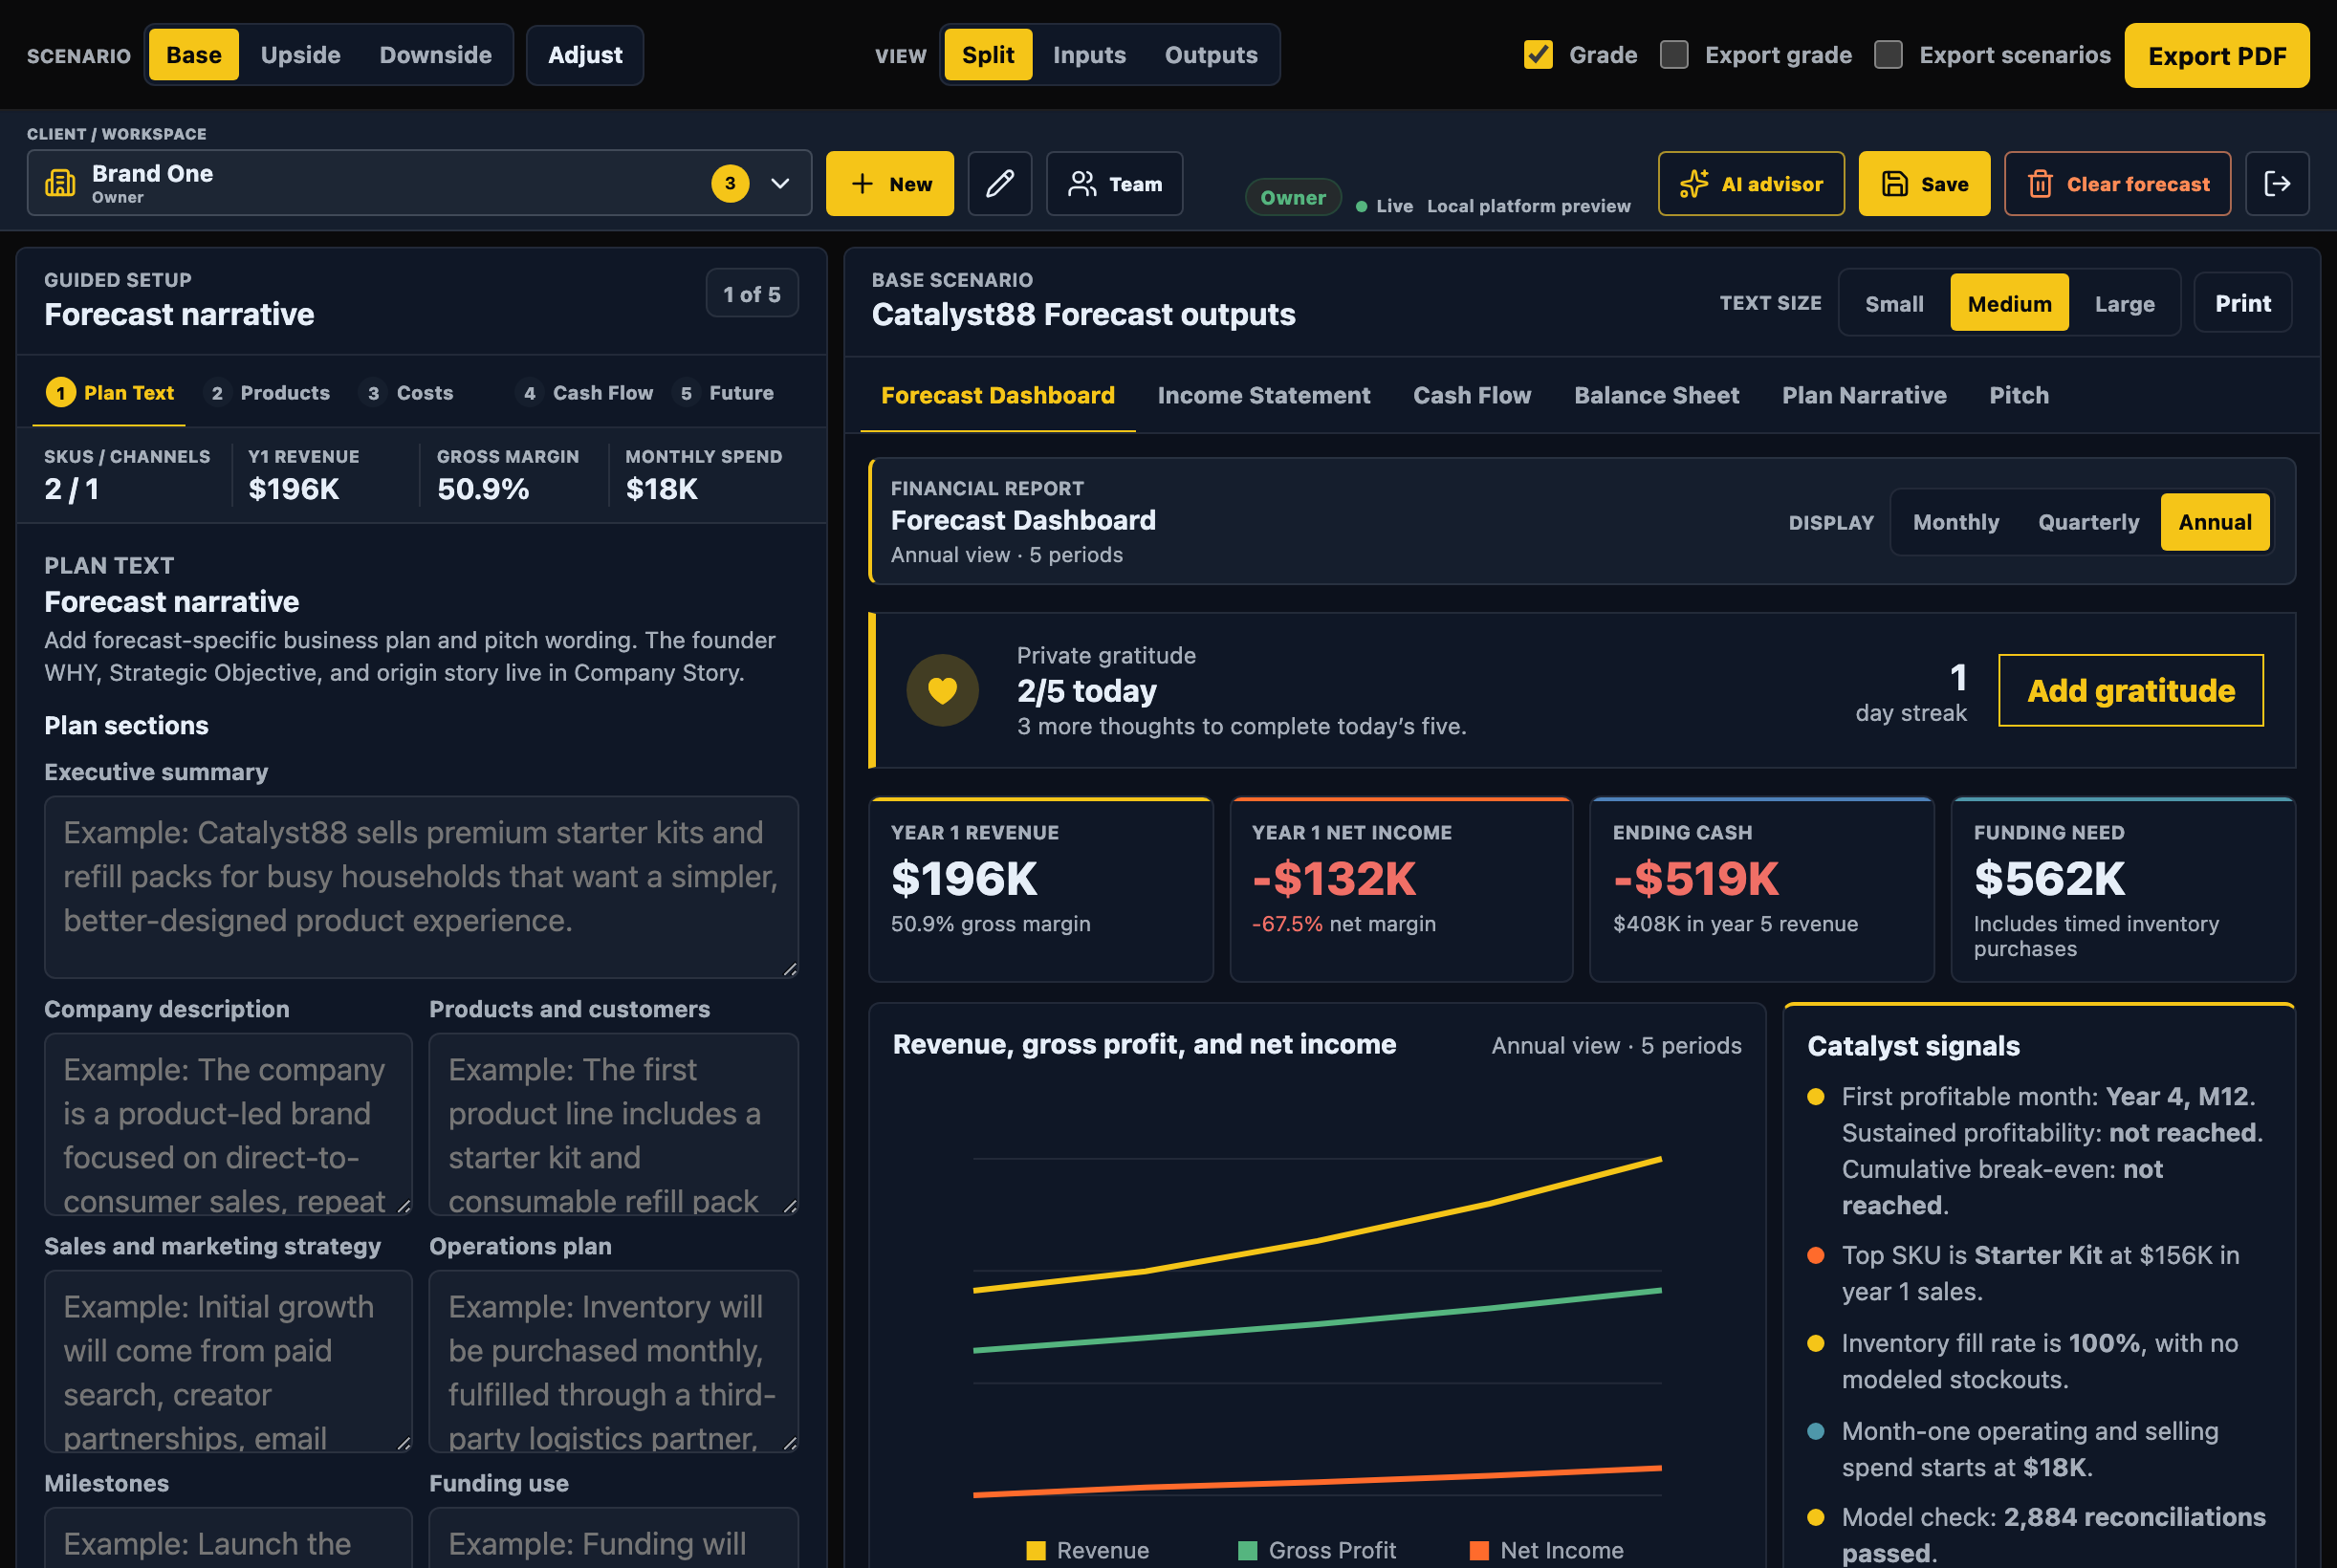Image resolution: width=2337 pixels, height=1568 pixels.
Task: Click the Products and customers text area
Action: [x=613, y=1124]
